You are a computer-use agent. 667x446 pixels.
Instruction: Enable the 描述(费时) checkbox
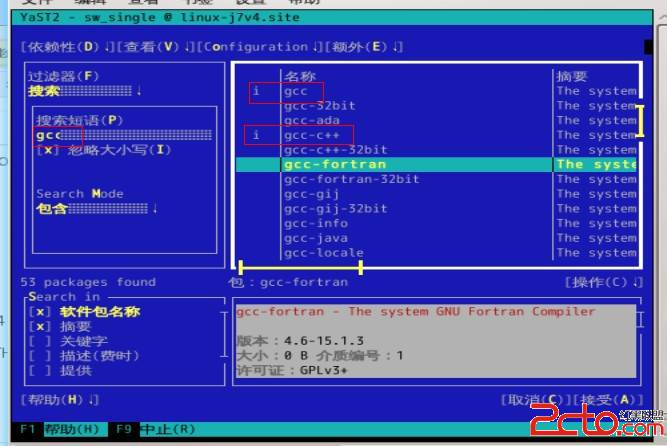[84, 356]
